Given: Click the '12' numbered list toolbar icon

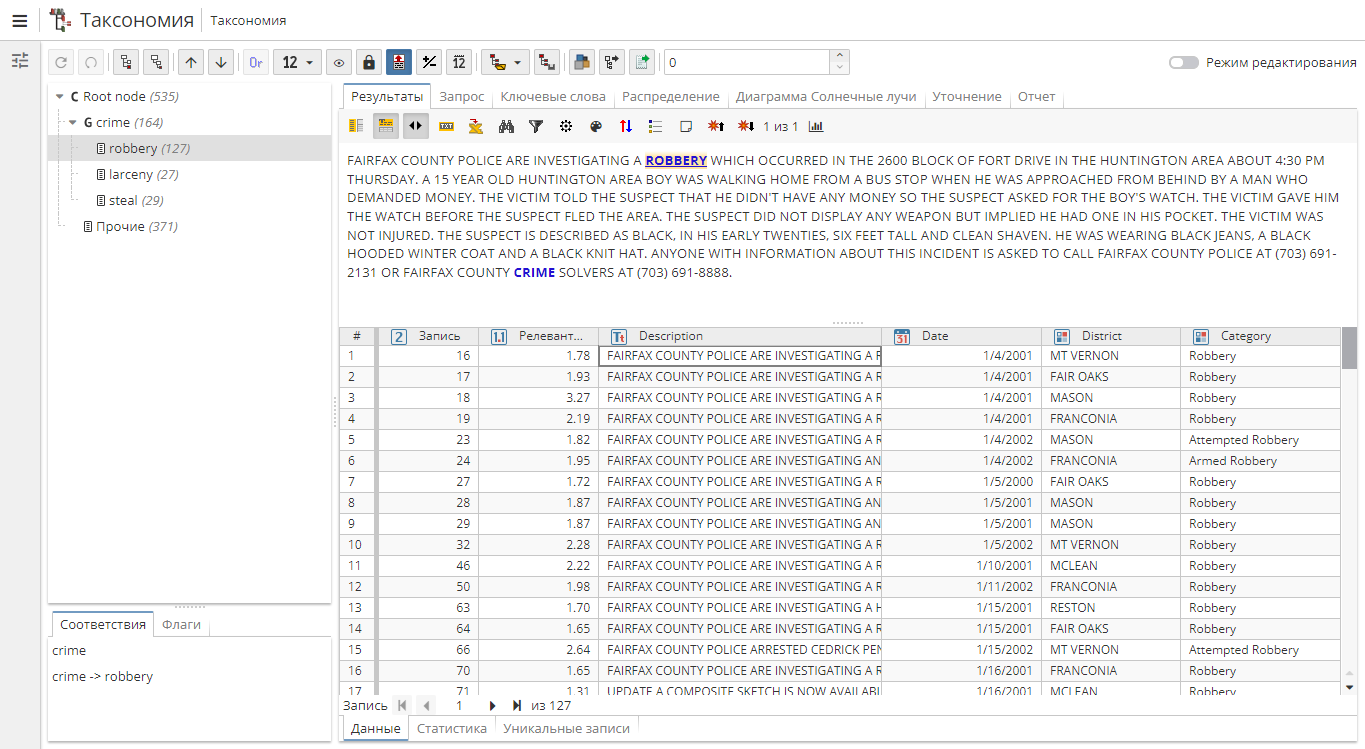Looking at the screenshot, I should pos(459,62).
